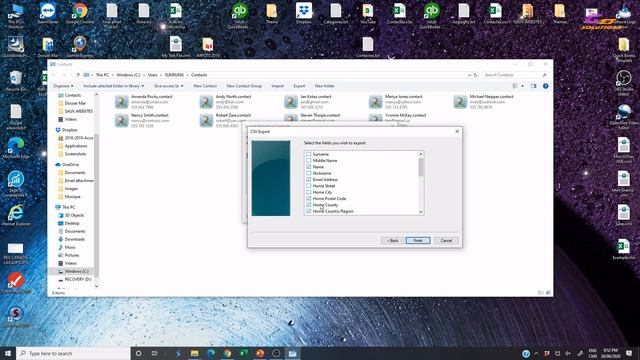Open the TeamViewer desktop shortcut
This screenshot has height=360, width=640.
coord(48,13)
